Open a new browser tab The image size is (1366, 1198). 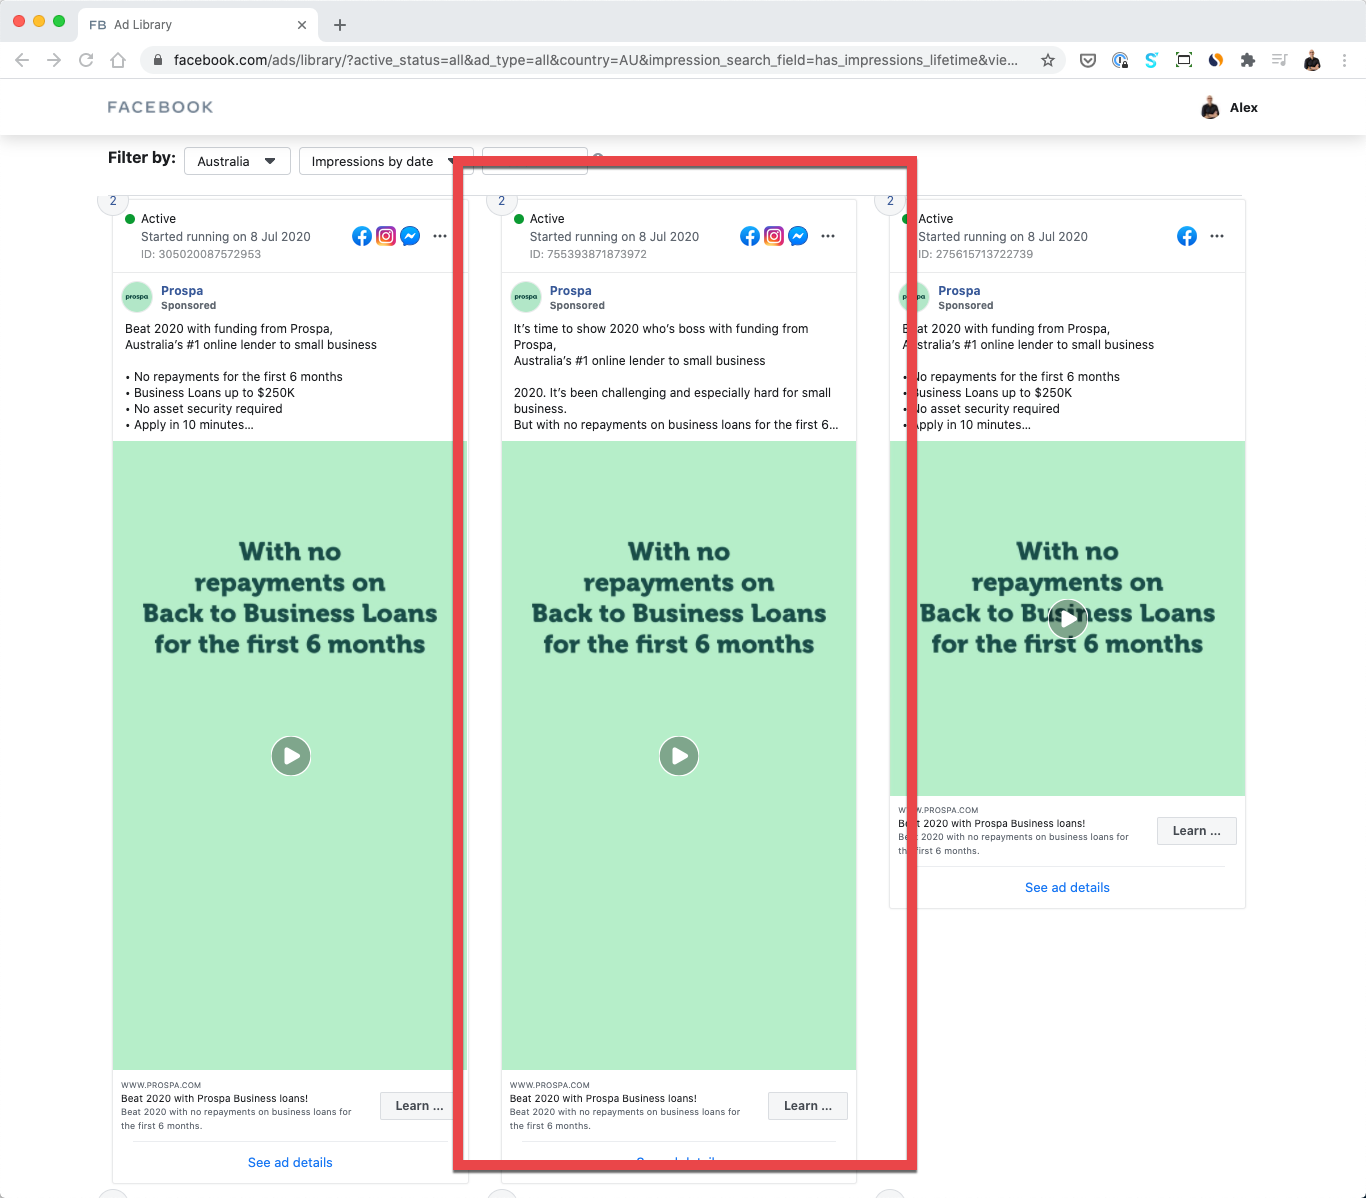[340, 25]
